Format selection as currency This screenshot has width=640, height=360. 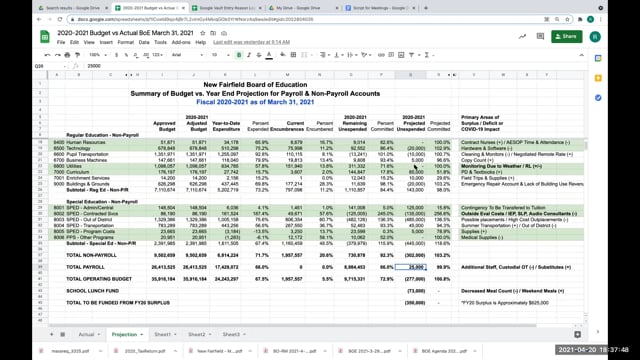(x=116, y=55)
